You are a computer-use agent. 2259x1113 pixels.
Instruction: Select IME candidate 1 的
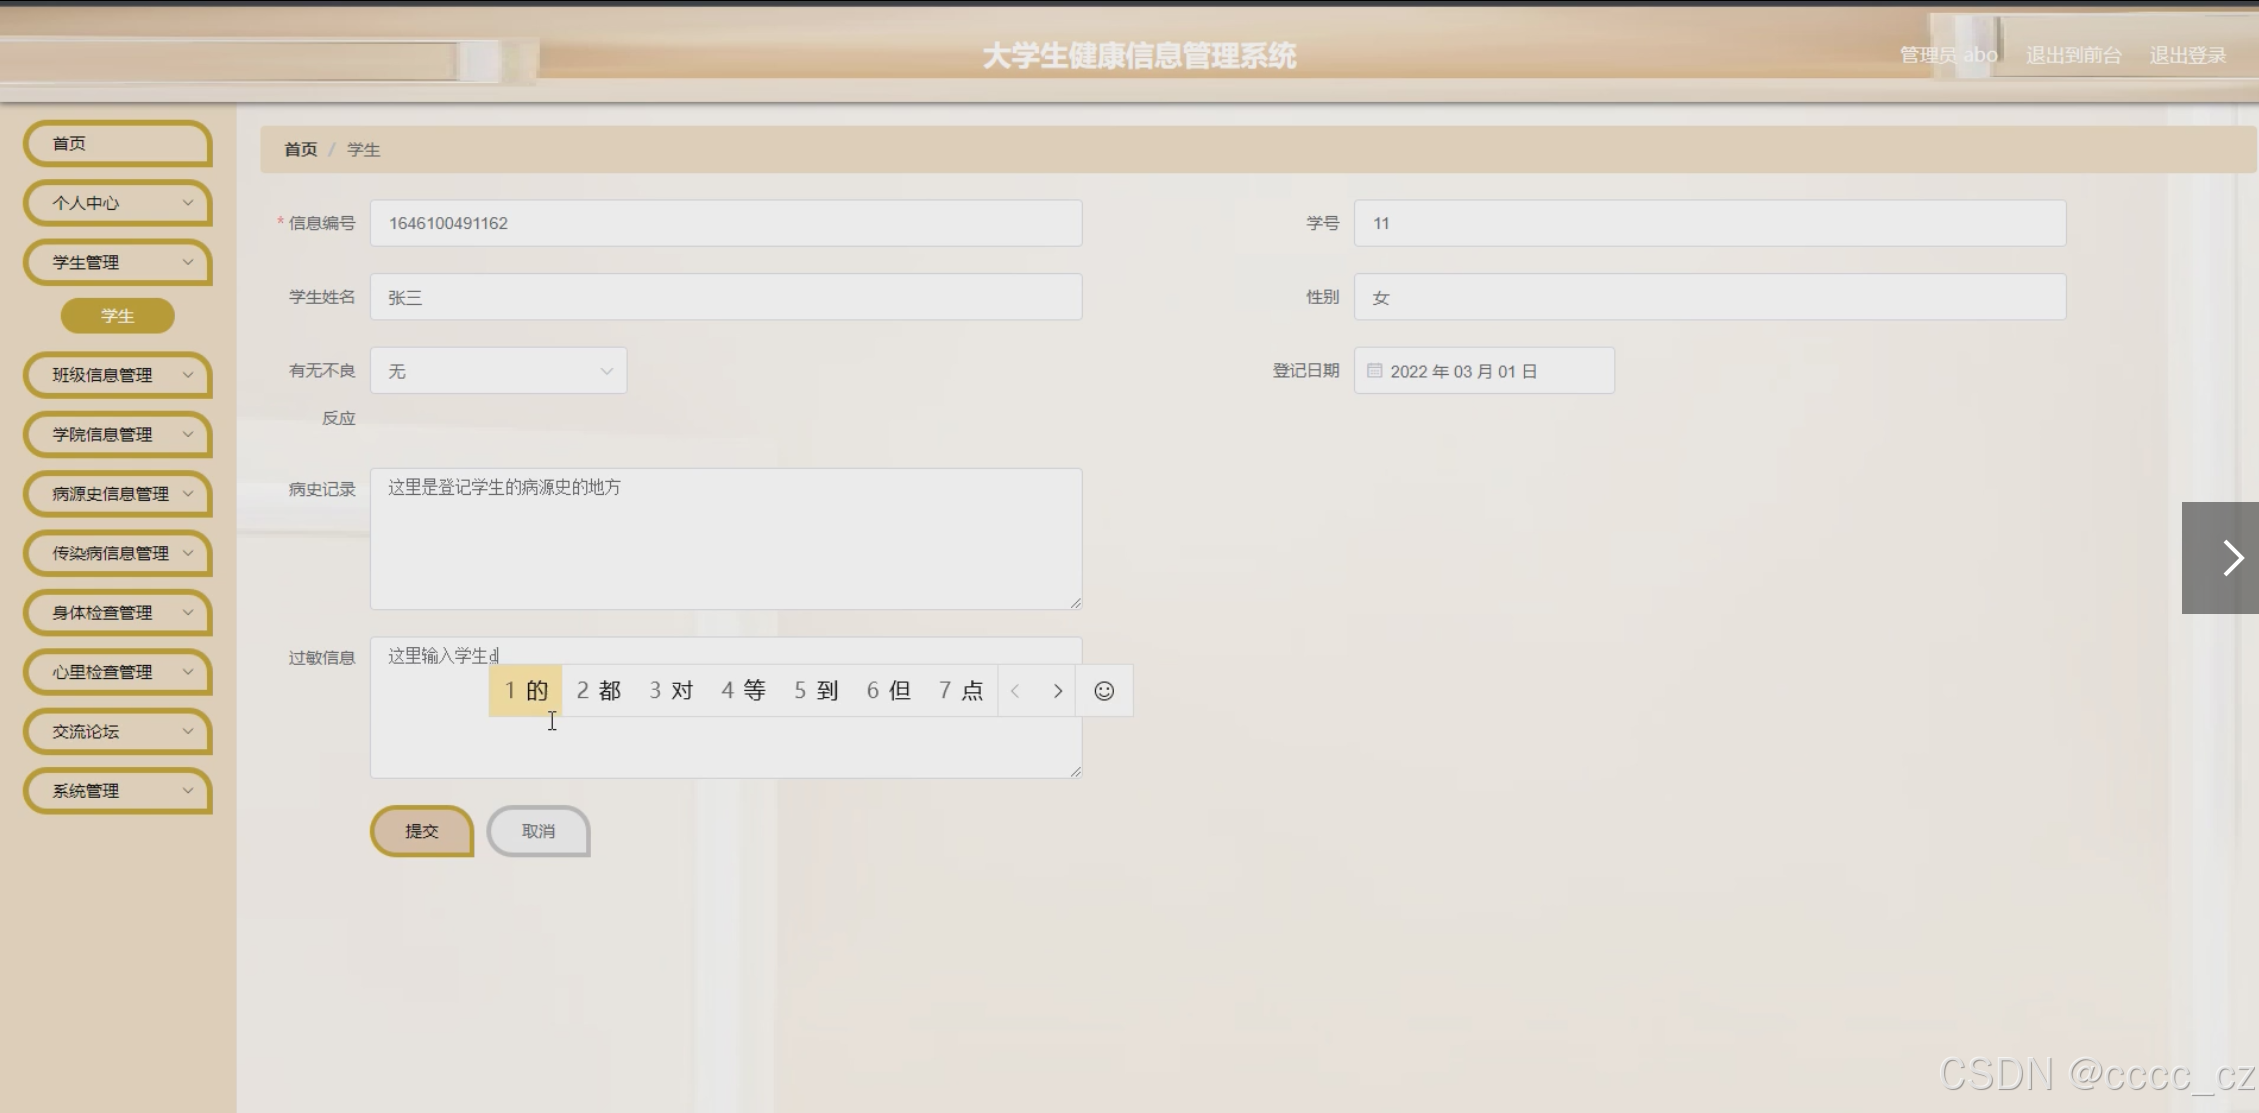(x=526, y=691)
